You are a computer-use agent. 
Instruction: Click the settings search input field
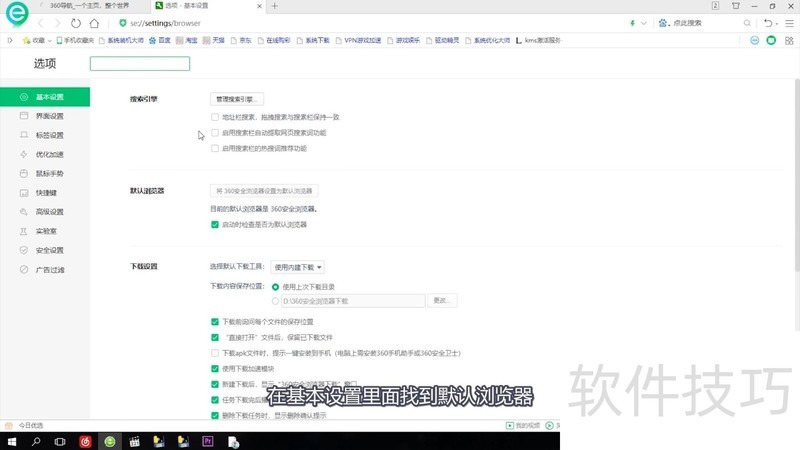click(x=140, y=64)
